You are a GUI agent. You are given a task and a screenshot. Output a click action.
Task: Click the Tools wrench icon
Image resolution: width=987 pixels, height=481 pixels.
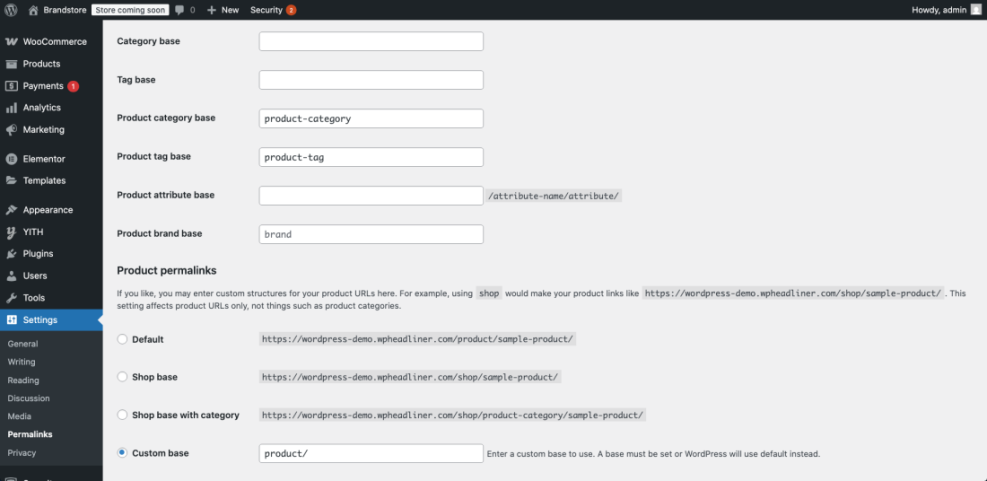(11, 298)
